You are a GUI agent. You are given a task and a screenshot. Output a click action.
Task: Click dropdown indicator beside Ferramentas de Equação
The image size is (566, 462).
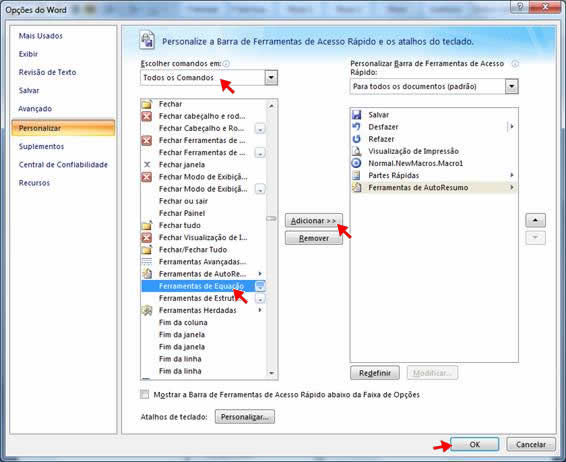260,286
